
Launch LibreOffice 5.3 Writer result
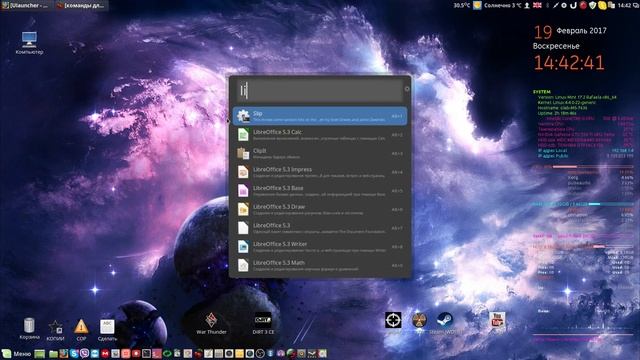tap(320, 247)
